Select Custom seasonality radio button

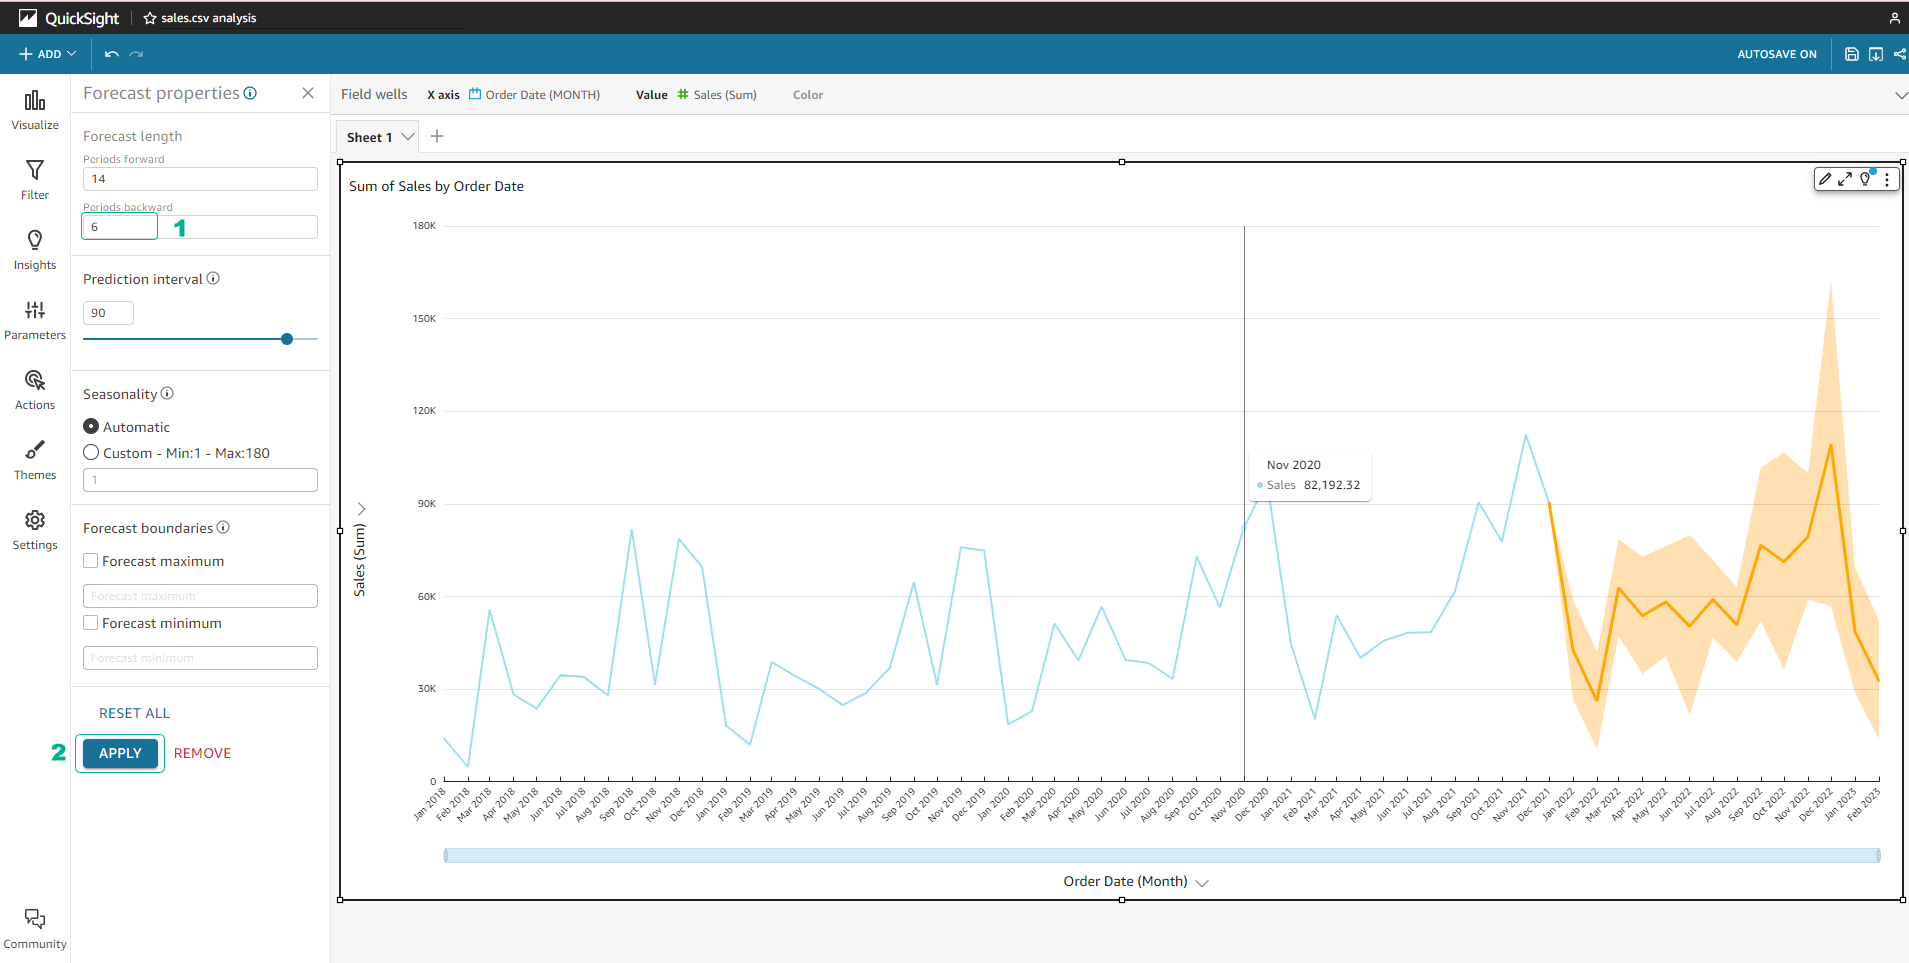point(91,452)
